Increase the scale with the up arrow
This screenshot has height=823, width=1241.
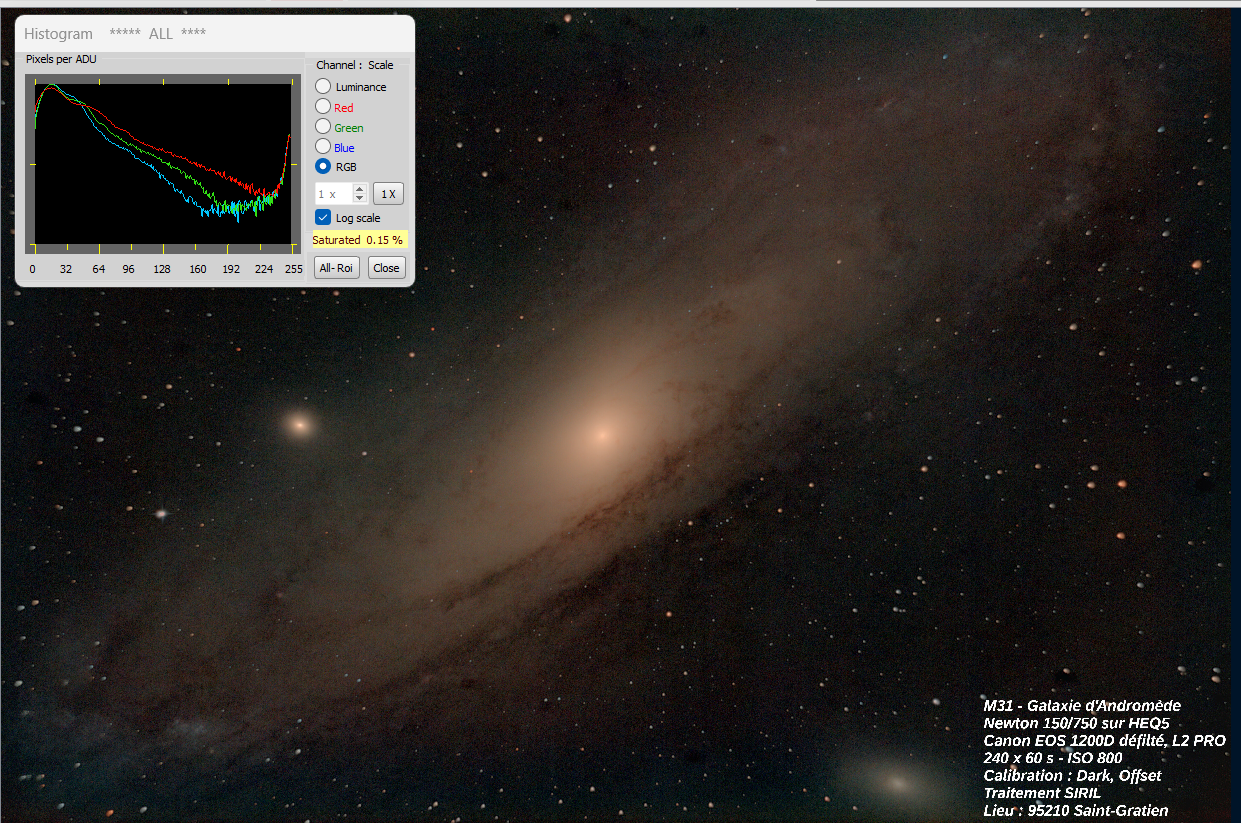(x=360, y=189)
